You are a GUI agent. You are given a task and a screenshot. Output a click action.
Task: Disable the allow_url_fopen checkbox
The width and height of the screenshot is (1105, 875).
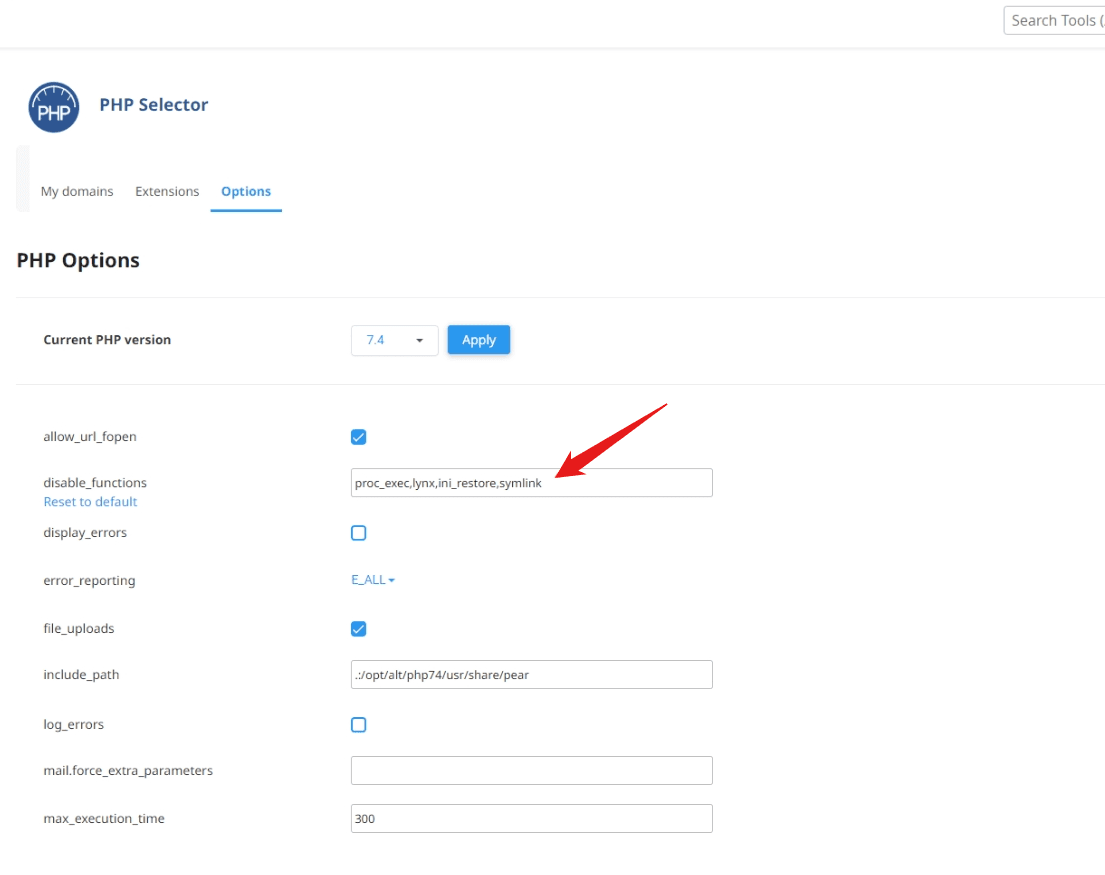click(x=358, y=436)
